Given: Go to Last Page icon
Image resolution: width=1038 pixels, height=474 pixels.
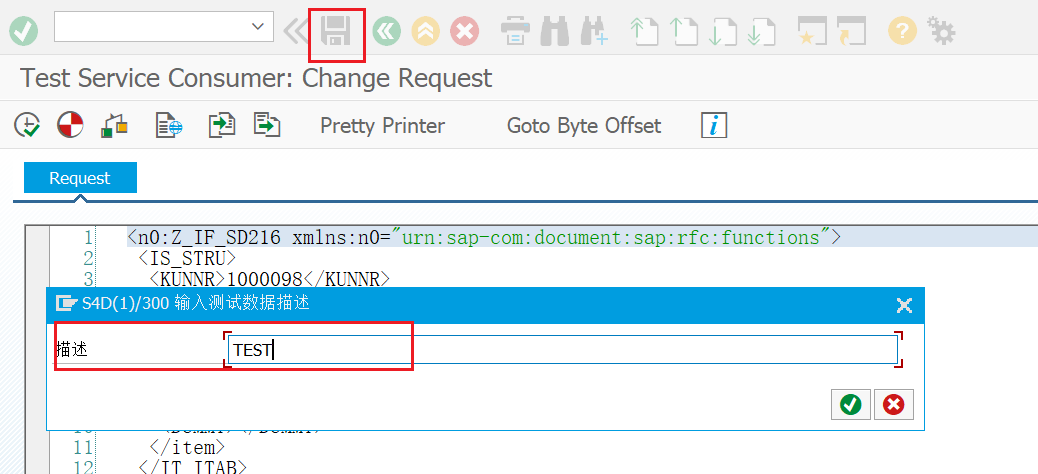Looking at the screenshot, I should click(761, 31).
